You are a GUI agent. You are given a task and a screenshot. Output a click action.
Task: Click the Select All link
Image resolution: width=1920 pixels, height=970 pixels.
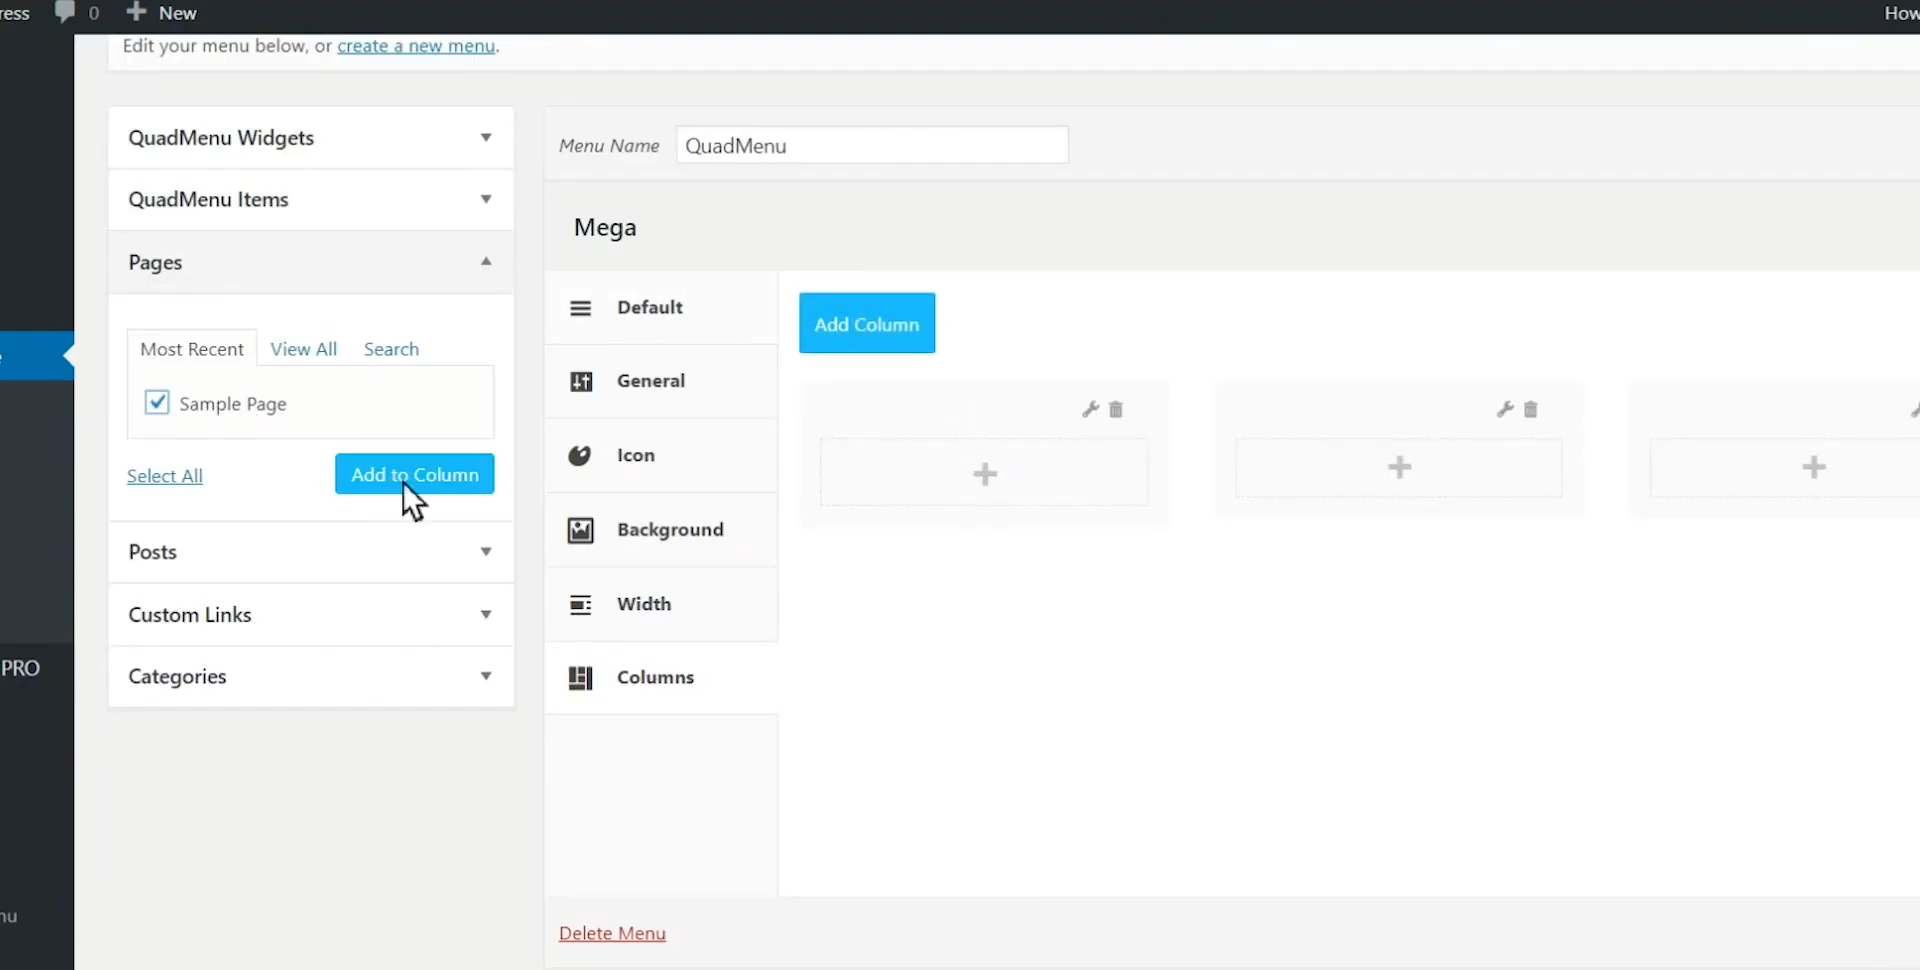pos(165,476)
